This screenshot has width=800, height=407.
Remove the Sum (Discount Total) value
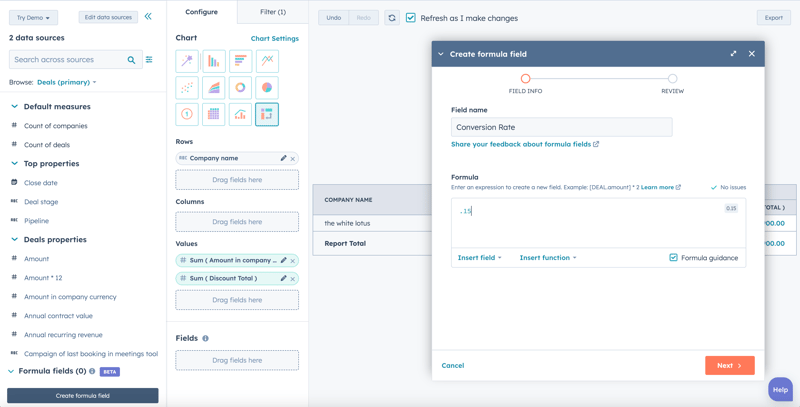(293, 279)
